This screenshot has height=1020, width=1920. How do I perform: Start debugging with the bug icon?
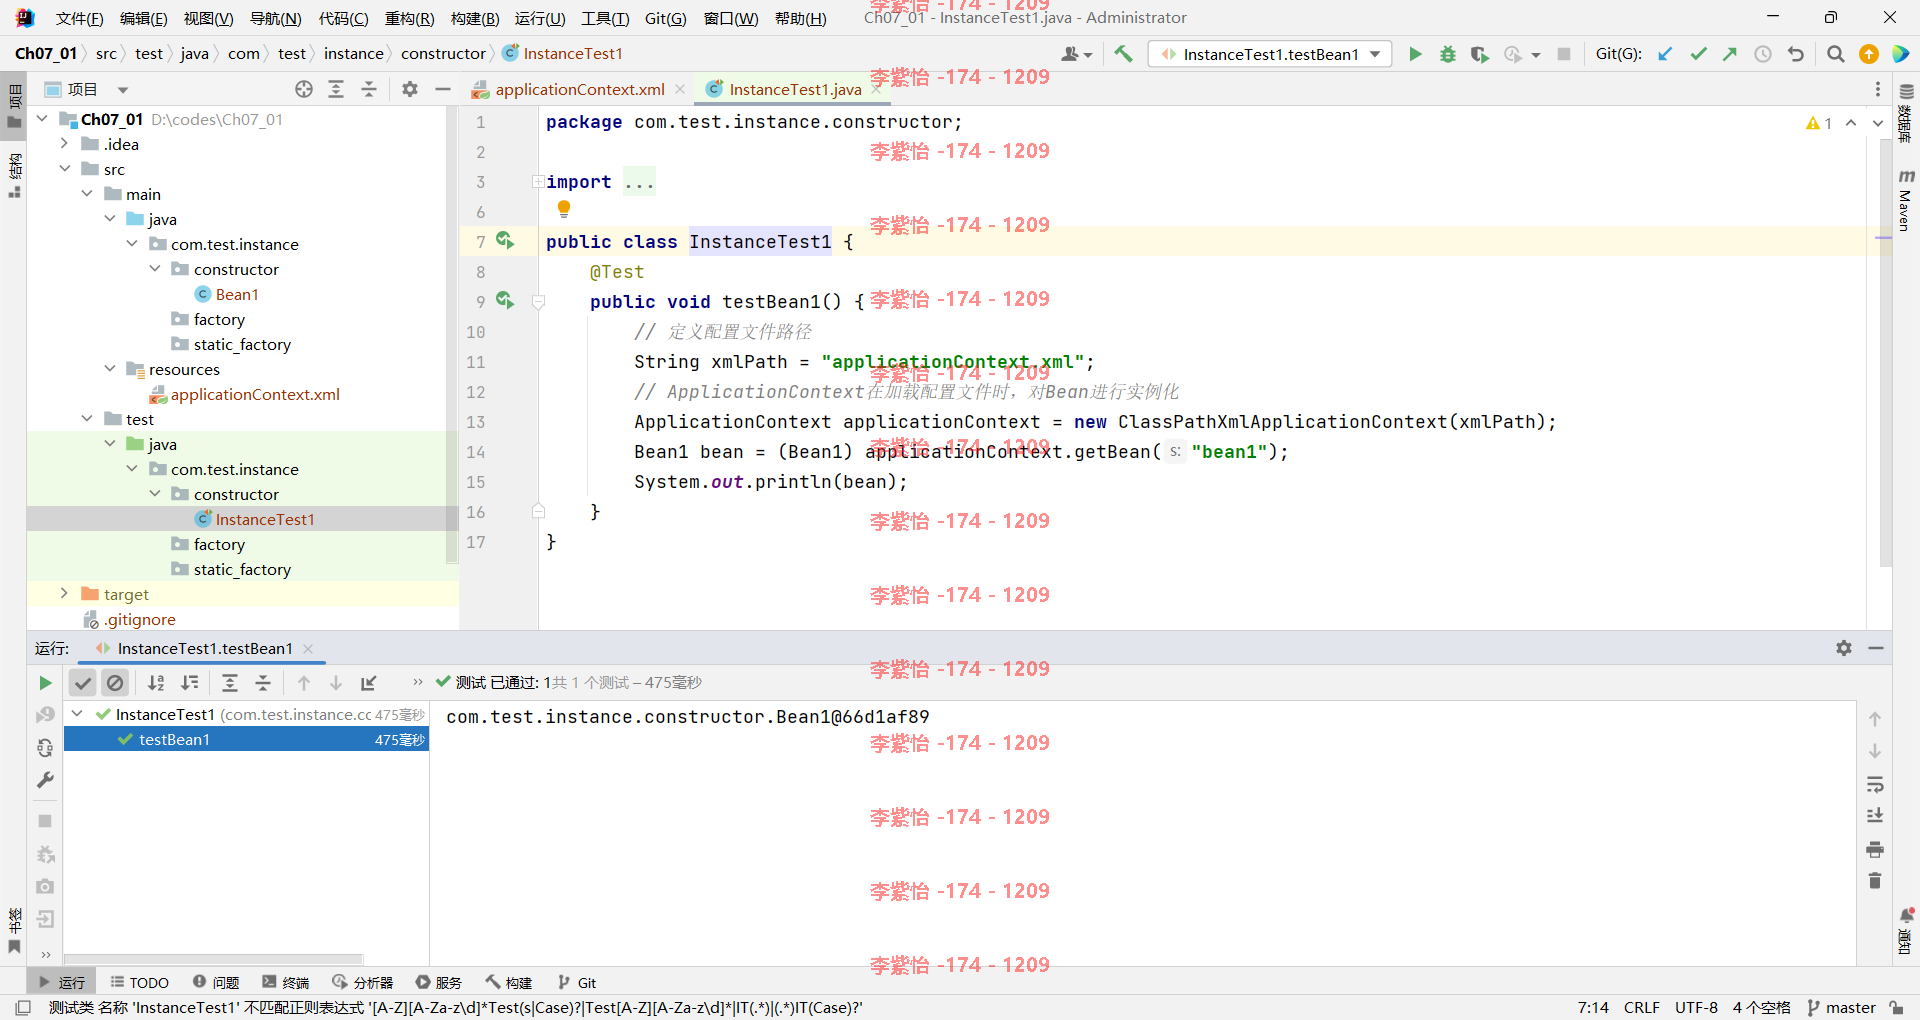pos(1447,54)
